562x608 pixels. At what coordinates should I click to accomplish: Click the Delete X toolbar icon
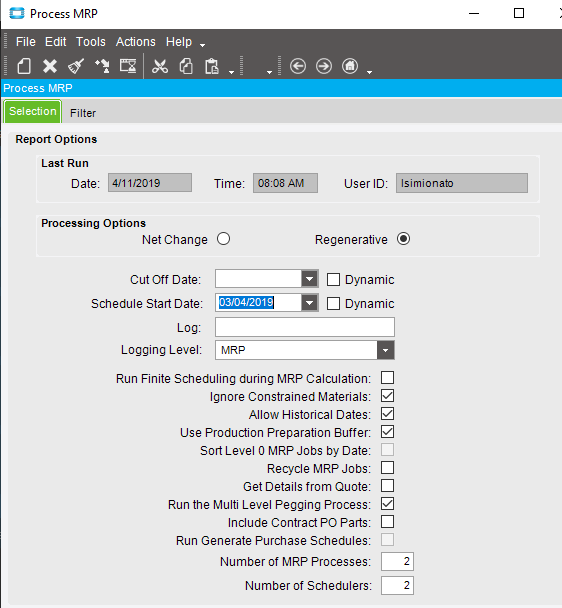point(50,66)
